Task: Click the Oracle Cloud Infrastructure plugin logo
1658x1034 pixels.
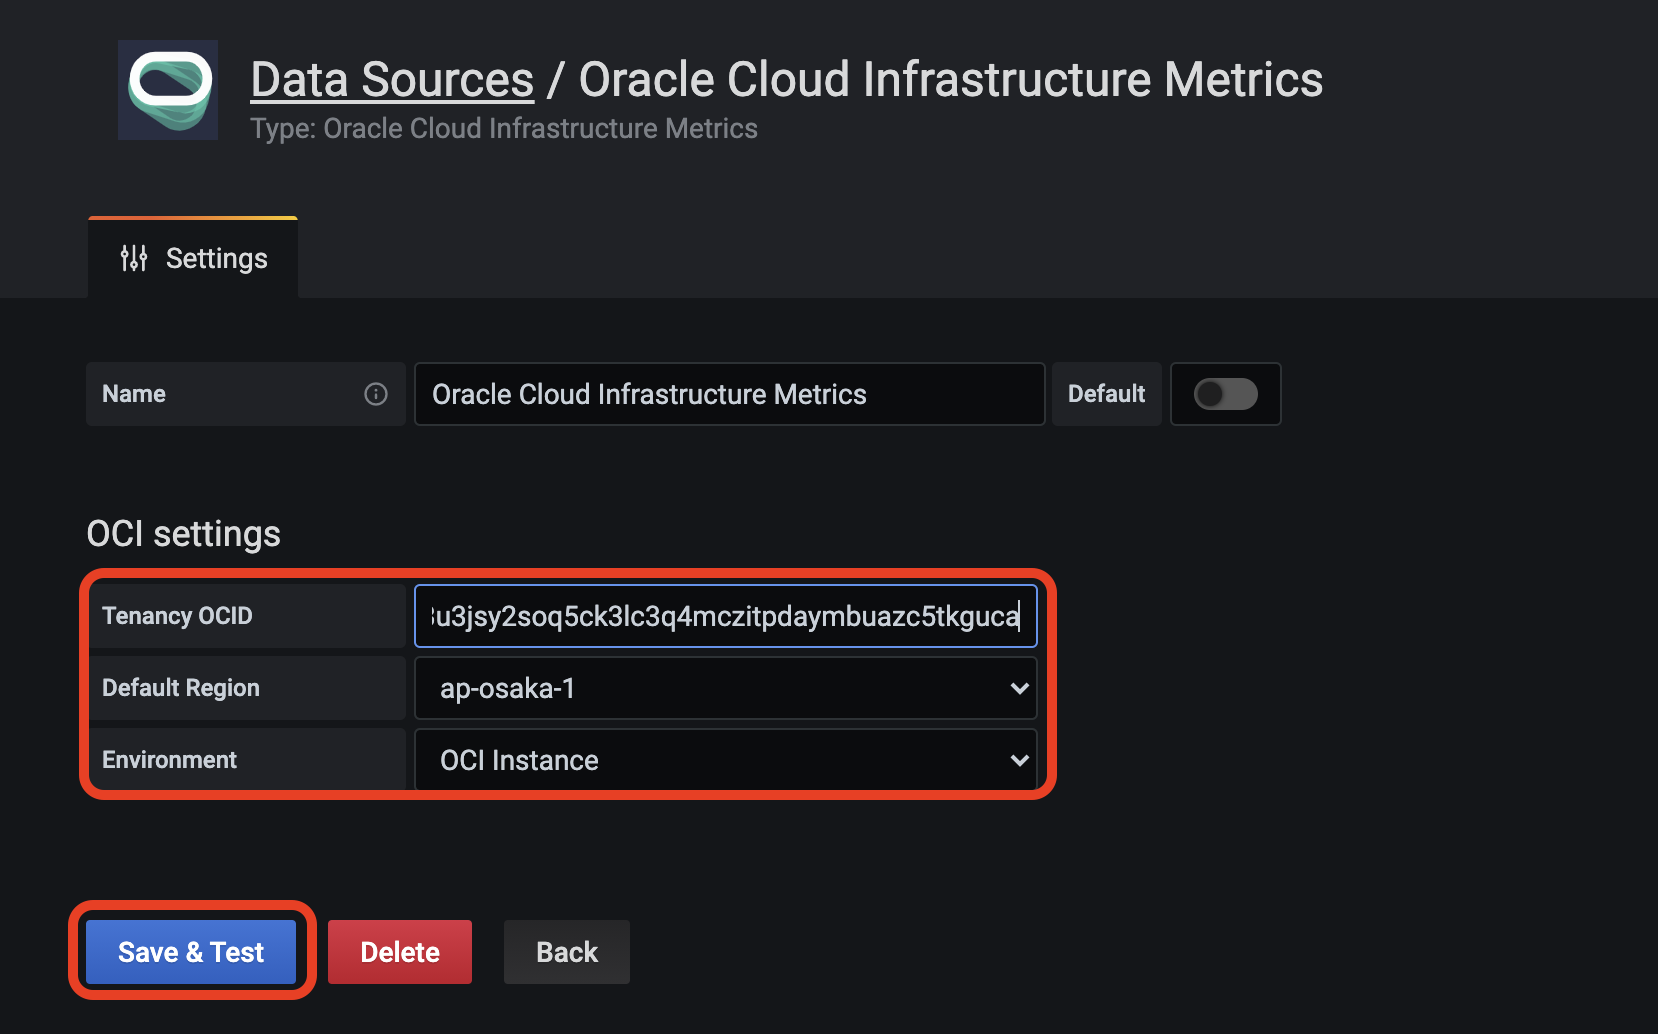Action: tap(168, 90)
